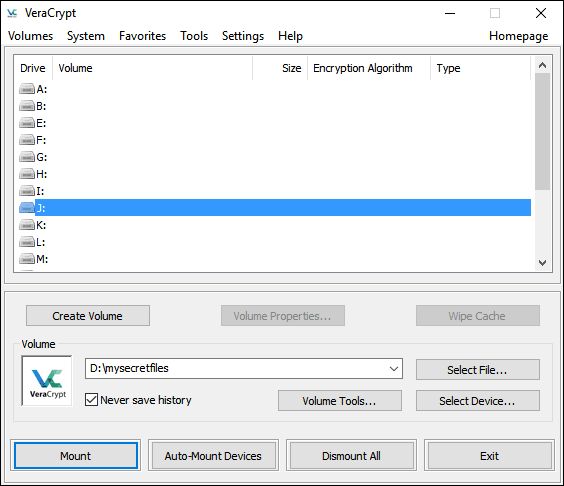Screen dimensions: 564x486
Task: Select the E: drive slot icon
Action: pyautogui.click(x=27, y=123)
